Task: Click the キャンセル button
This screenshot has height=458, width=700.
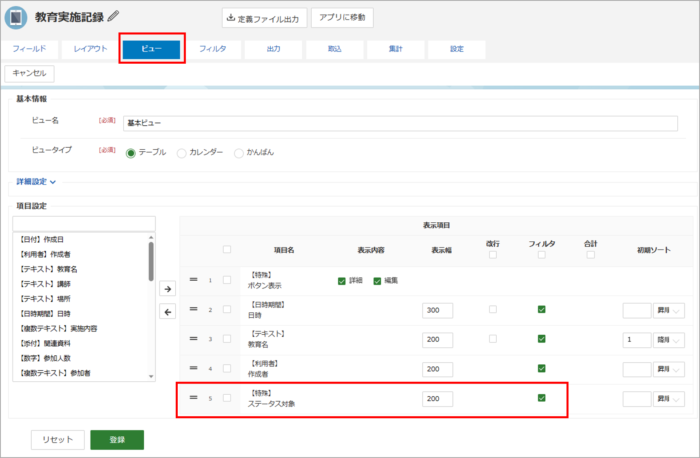Action: click(29, 73)
